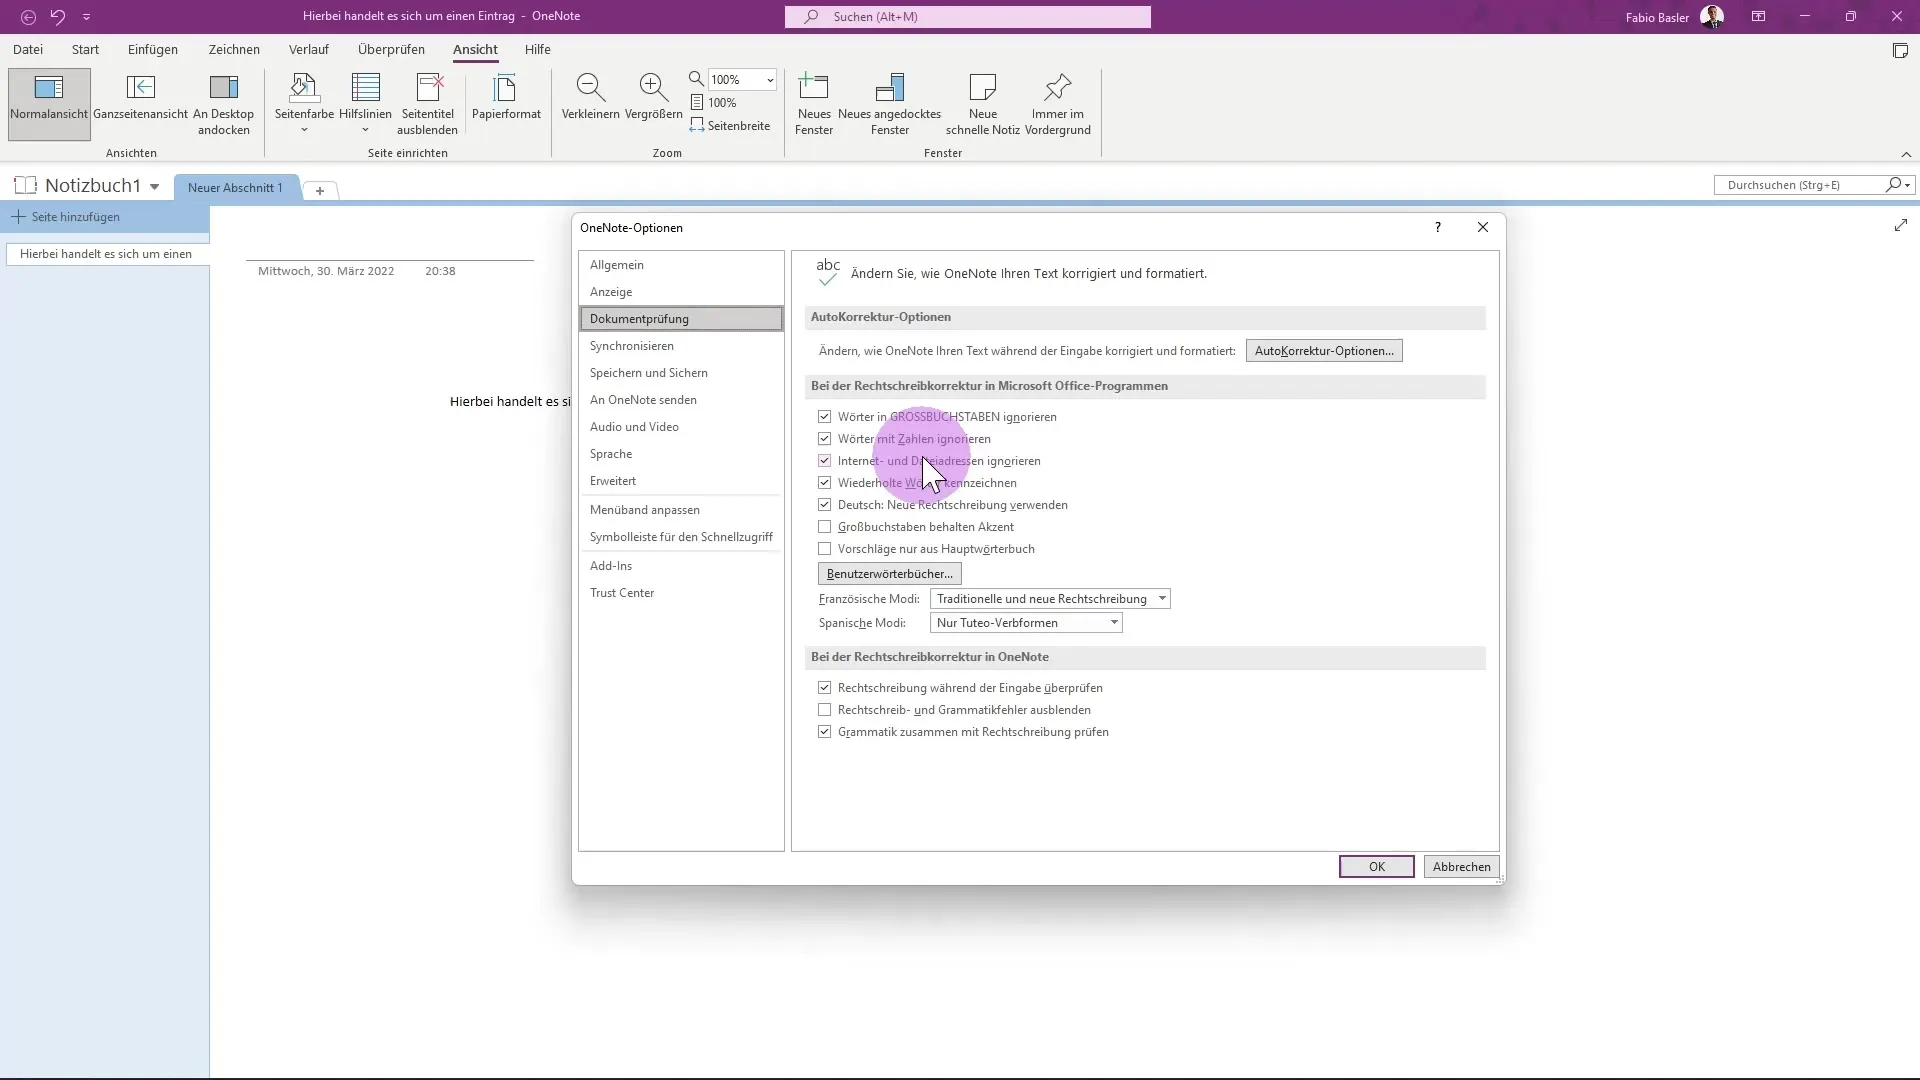Select Speichern und Sichern category

click(681, 373)
